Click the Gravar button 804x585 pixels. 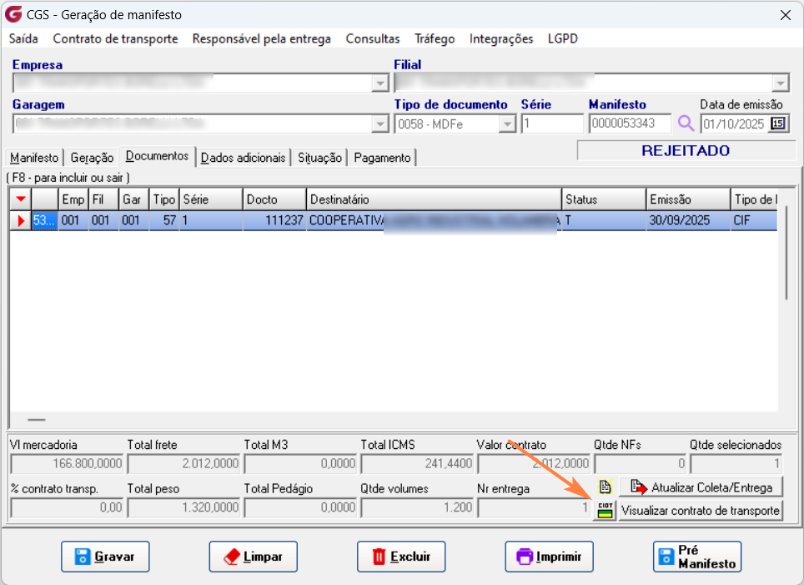[x=105, y=556]
